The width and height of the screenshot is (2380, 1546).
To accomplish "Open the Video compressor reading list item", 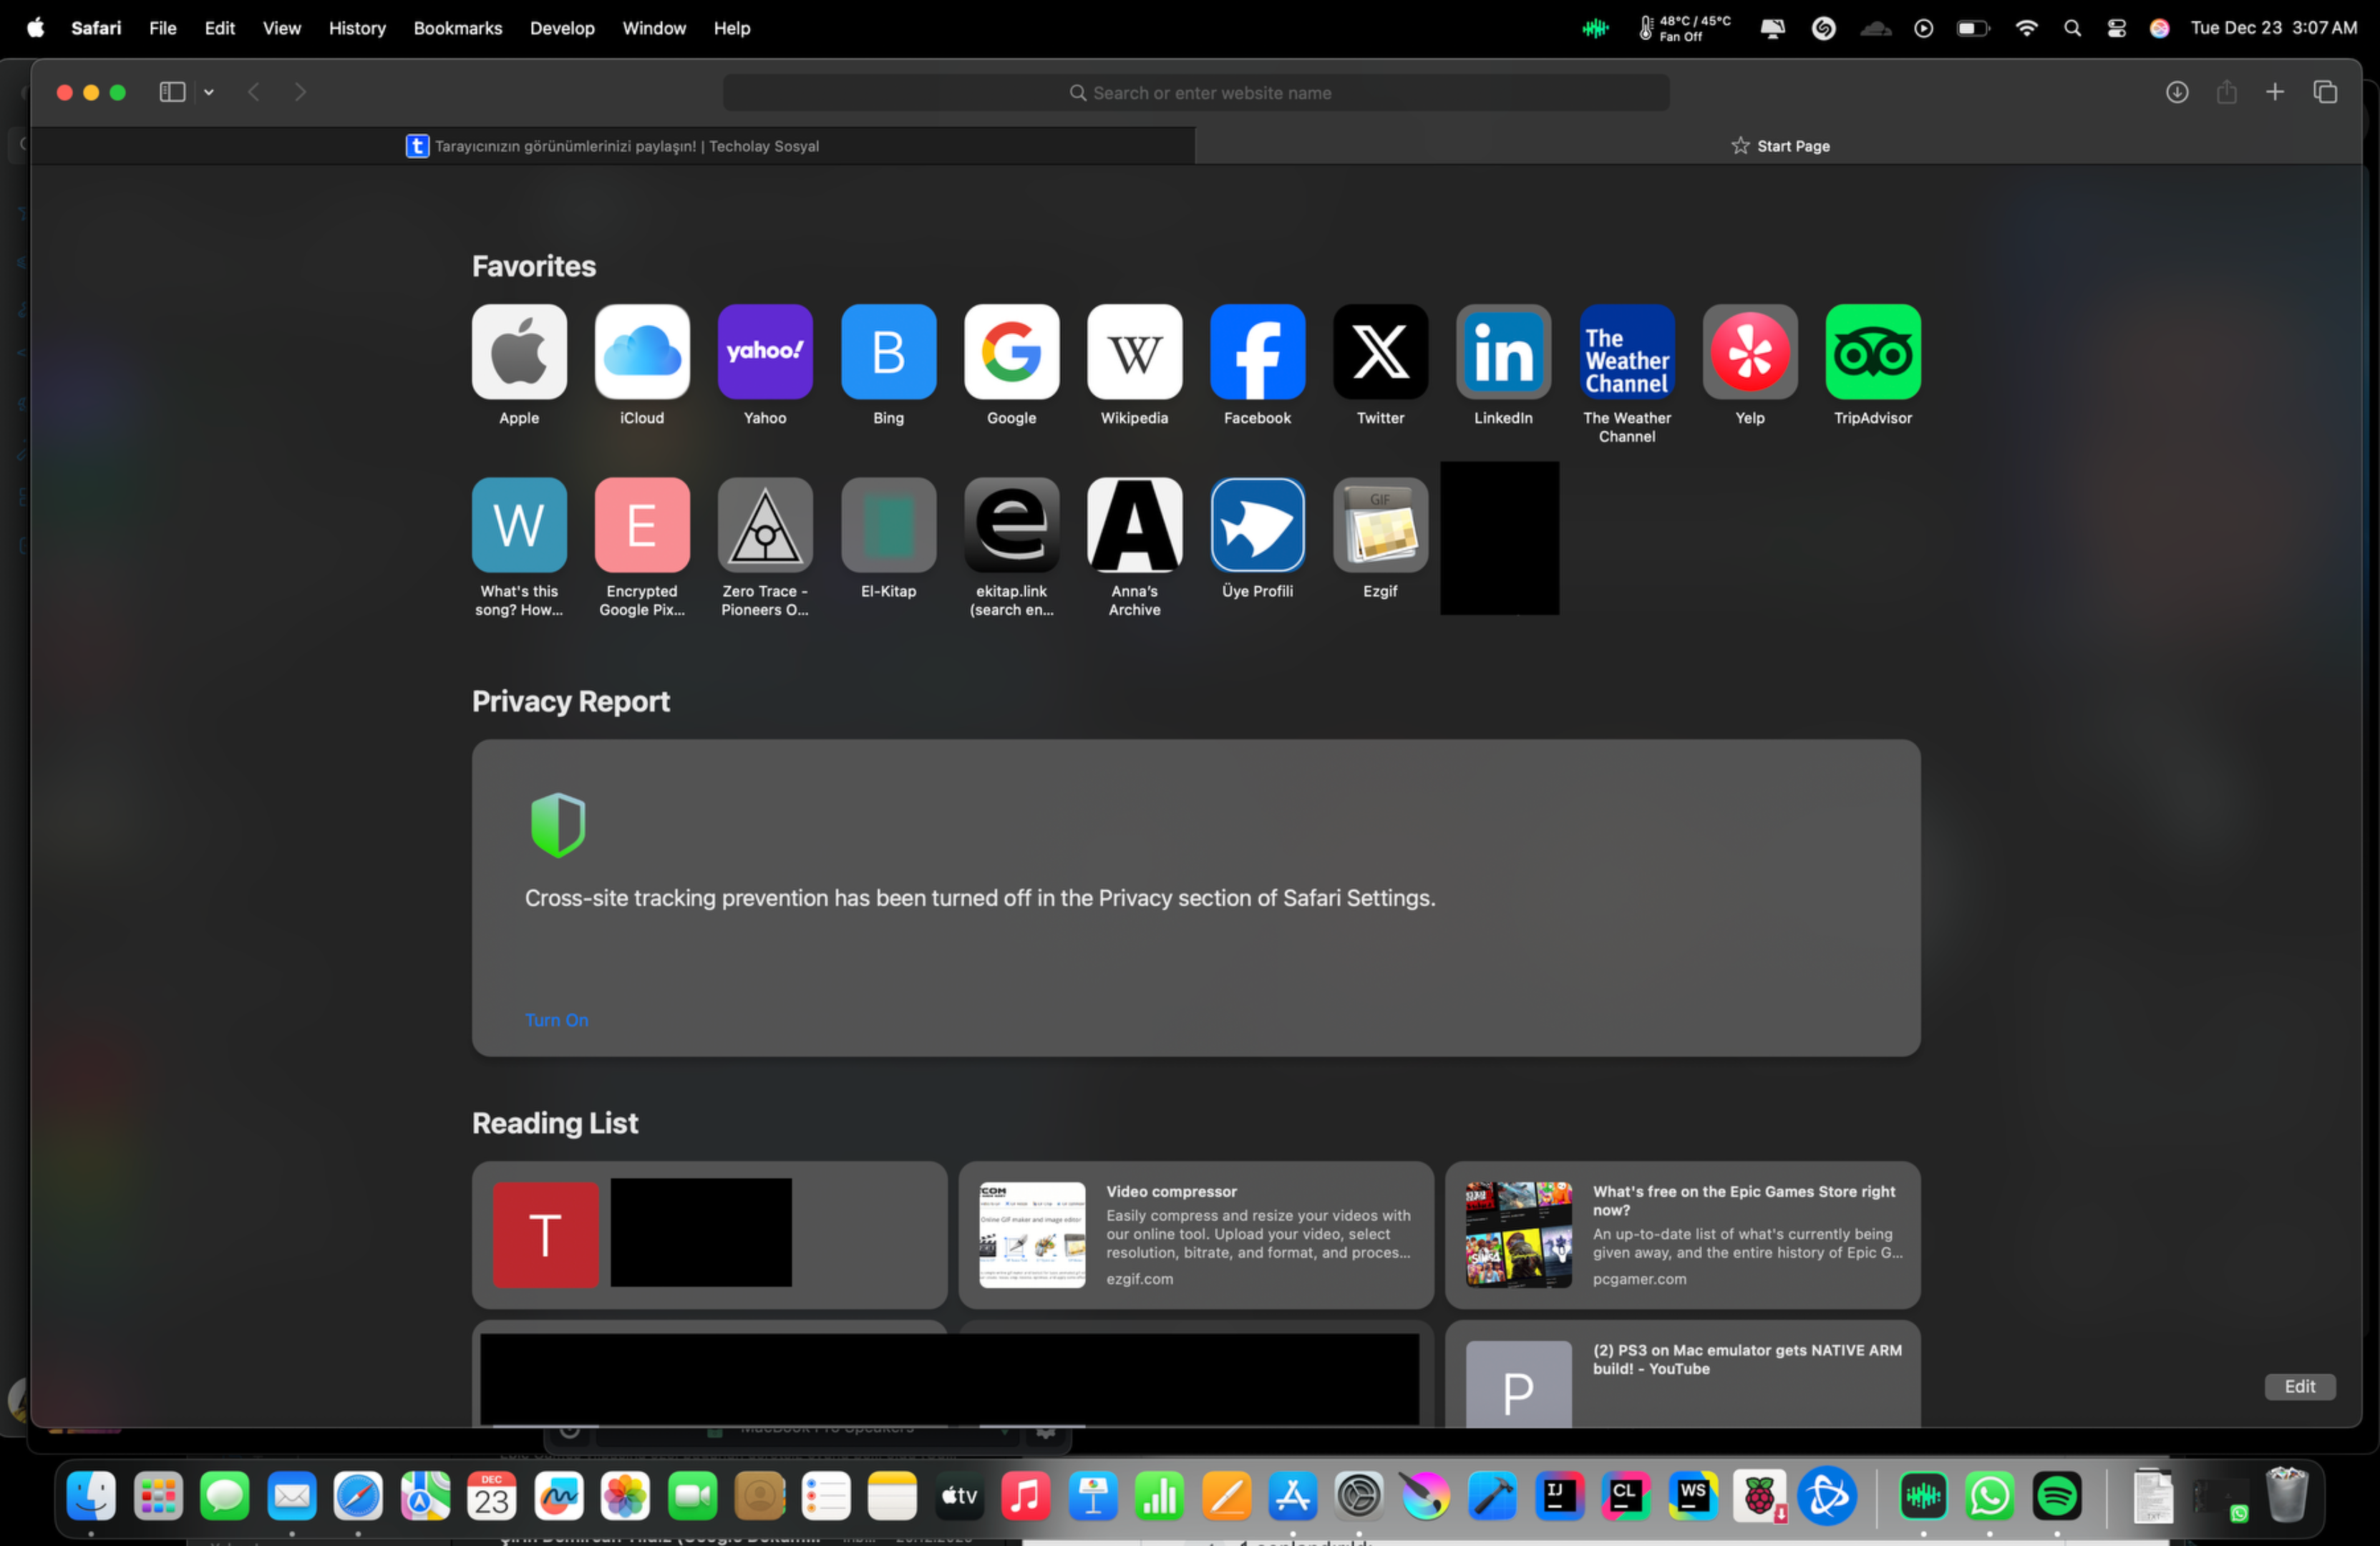I will (1196, 1234).
